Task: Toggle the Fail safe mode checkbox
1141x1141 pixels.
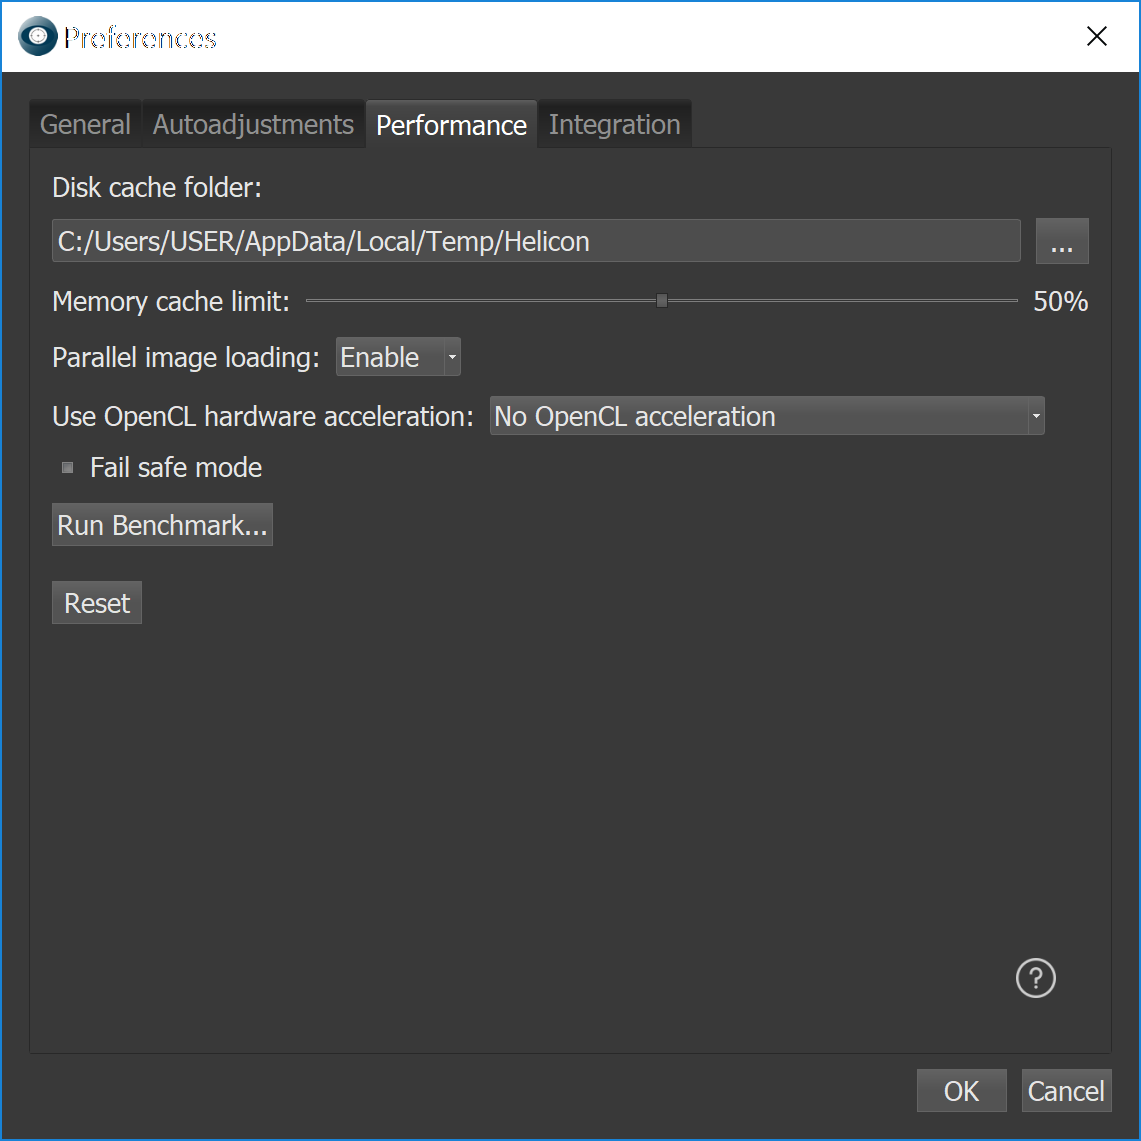Action: pyautogui.click(x=68, y=468)
